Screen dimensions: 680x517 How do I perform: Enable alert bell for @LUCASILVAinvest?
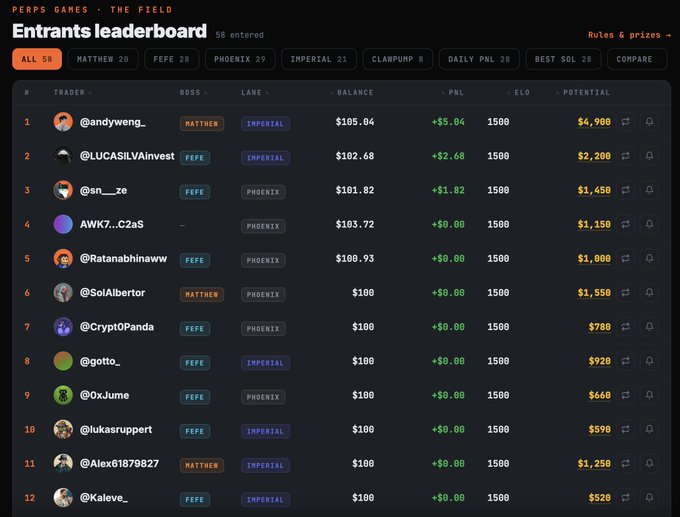pos(649,156)
